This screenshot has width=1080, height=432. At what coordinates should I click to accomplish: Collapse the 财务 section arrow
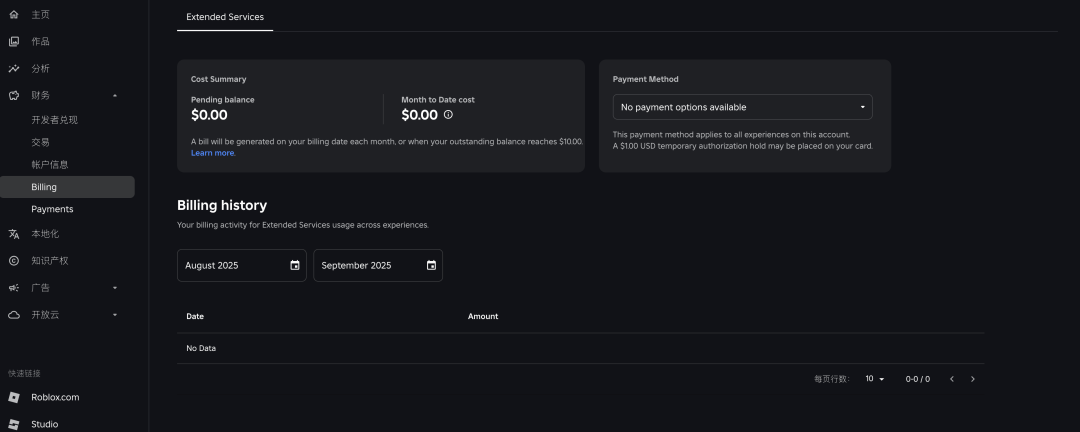coord(115,95)
